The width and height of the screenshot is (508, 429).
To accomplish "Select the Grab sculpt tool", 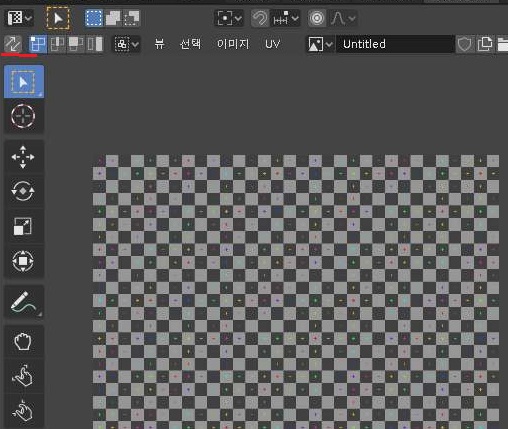I will pos(24,342).
